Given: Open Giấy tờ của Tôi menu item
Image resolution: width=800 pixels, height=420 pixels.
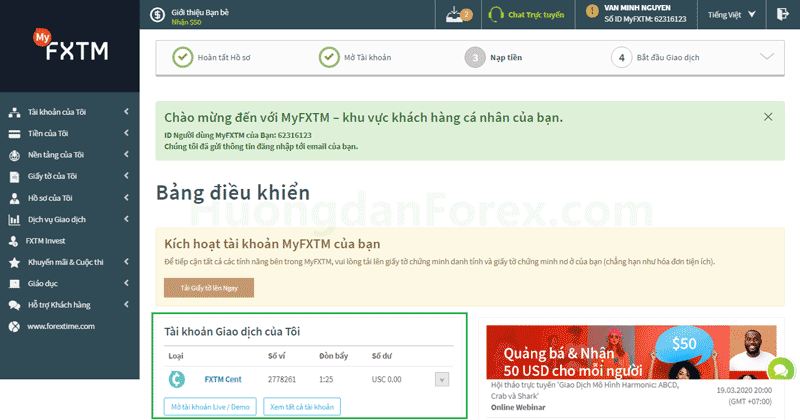Looking at the screenshot, I should (52, 177).
